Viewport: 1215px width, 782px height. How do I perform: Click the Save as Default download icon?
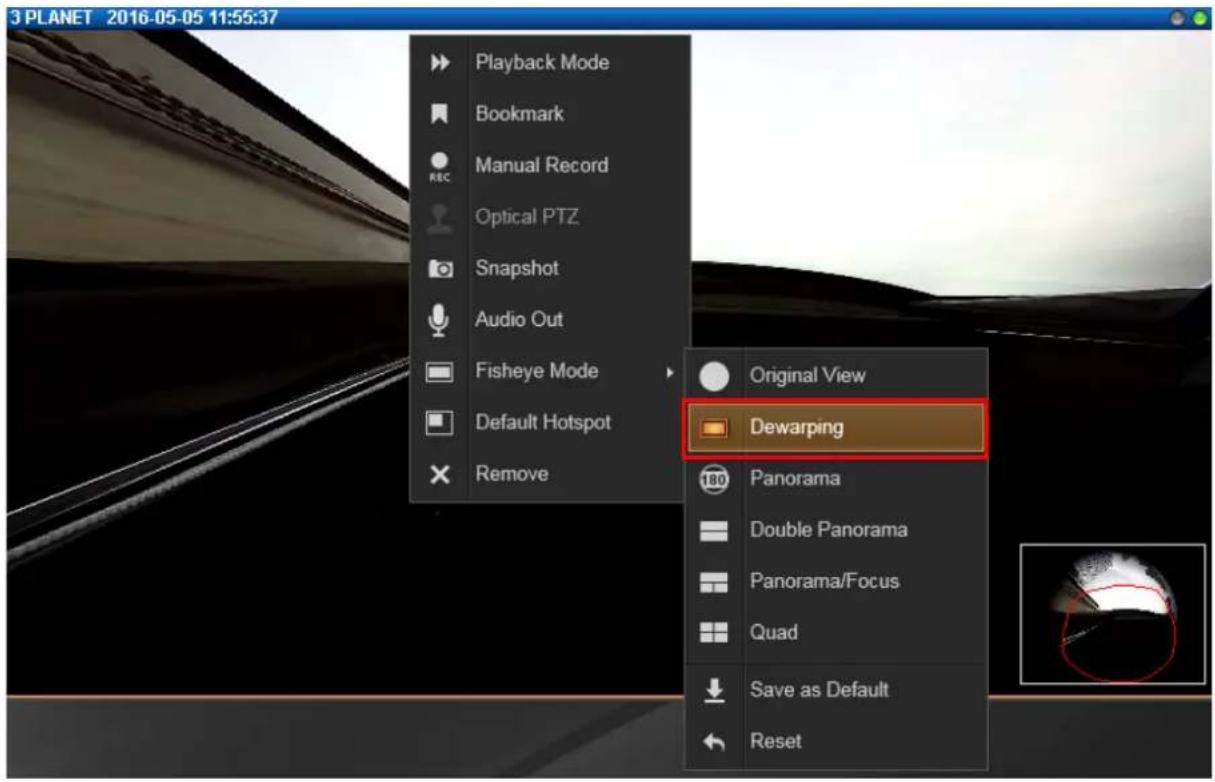[x=714, y=690]
